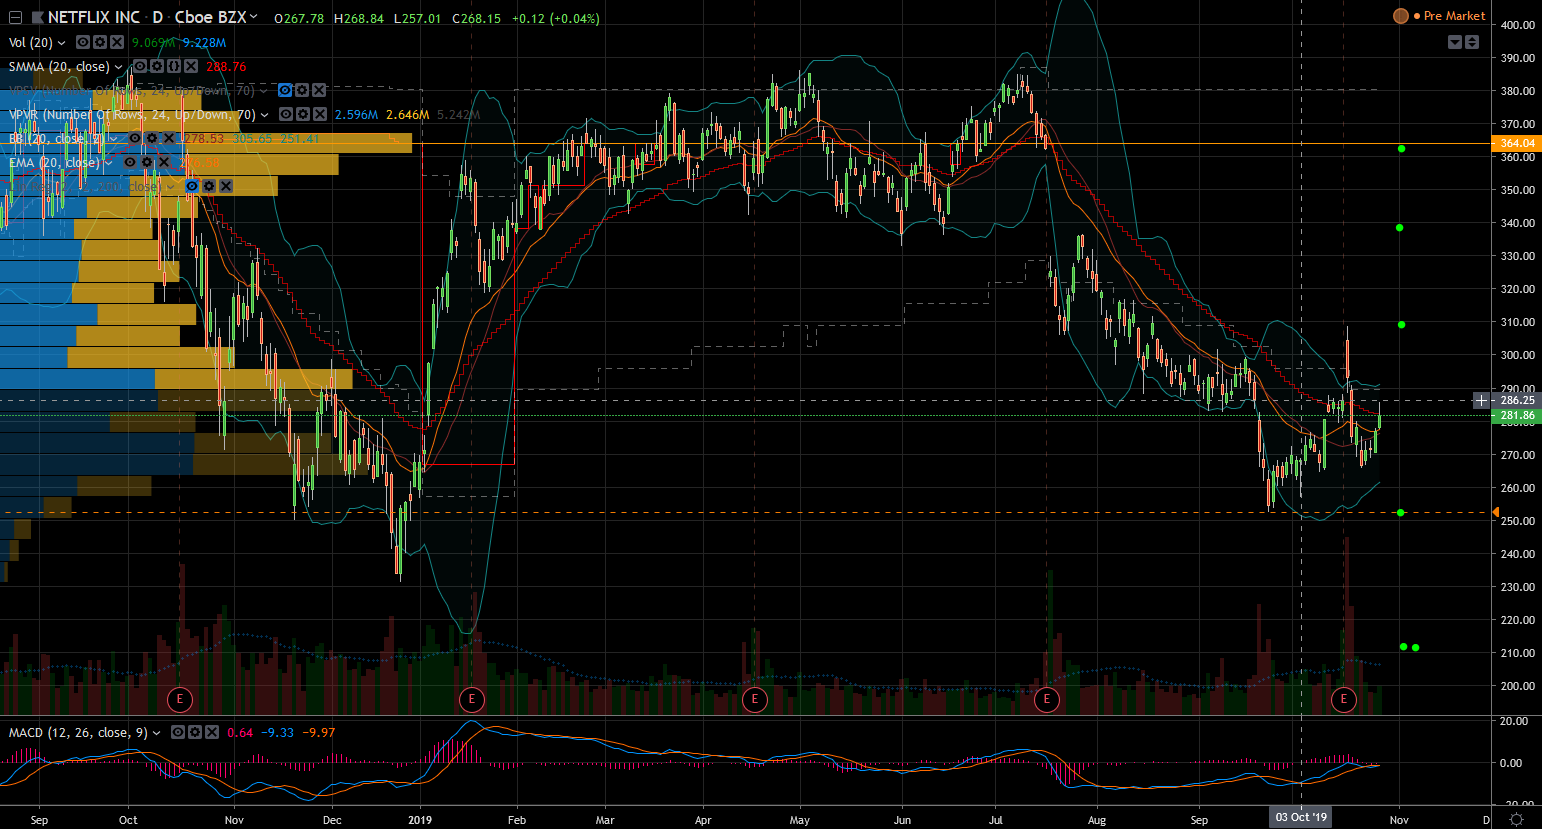1542x829 pixels.
Task: Open earnings marker near October 2018
Action: point(180,698)
